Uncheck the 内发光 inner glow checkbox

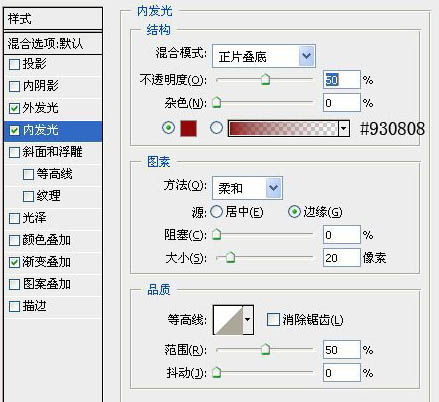pyautogui.click(x=14, y=130)
